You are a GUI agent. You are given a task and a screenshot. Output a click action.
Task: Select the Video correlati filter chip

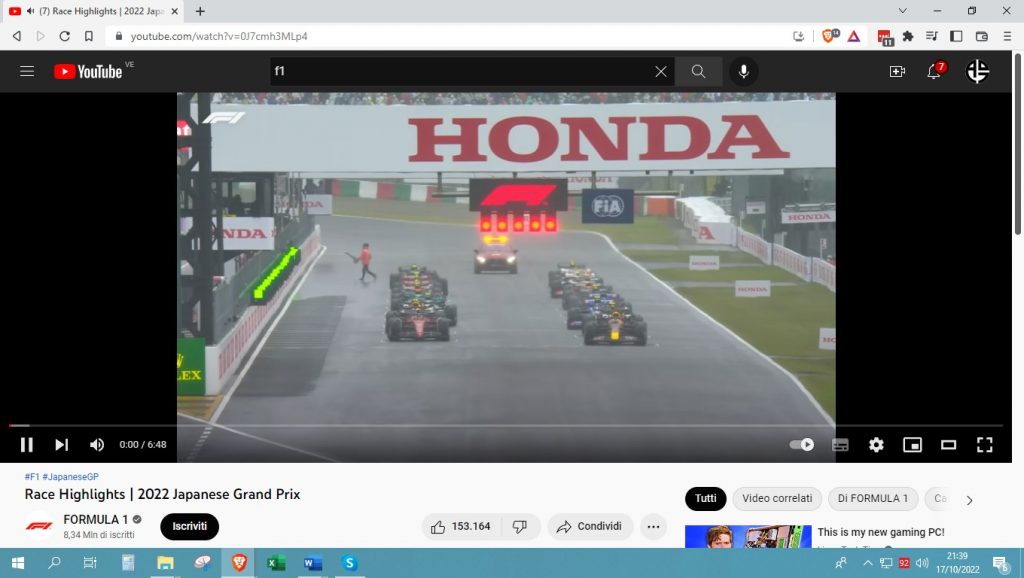pos(777,499)
